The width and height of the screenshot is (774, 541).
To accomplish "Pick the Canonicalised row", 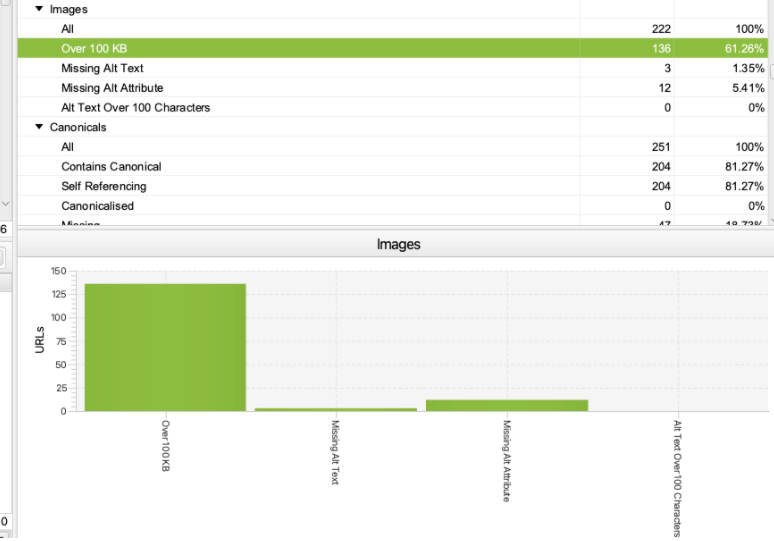I will click(x=97, y=206).
